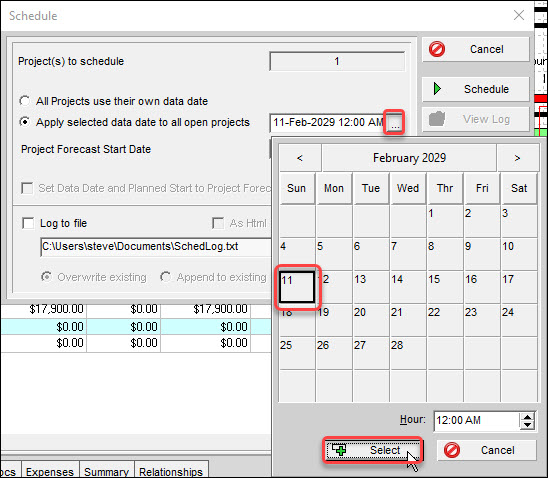Select day 17 in calendar
548x478 pixels.
pos(519,287)
